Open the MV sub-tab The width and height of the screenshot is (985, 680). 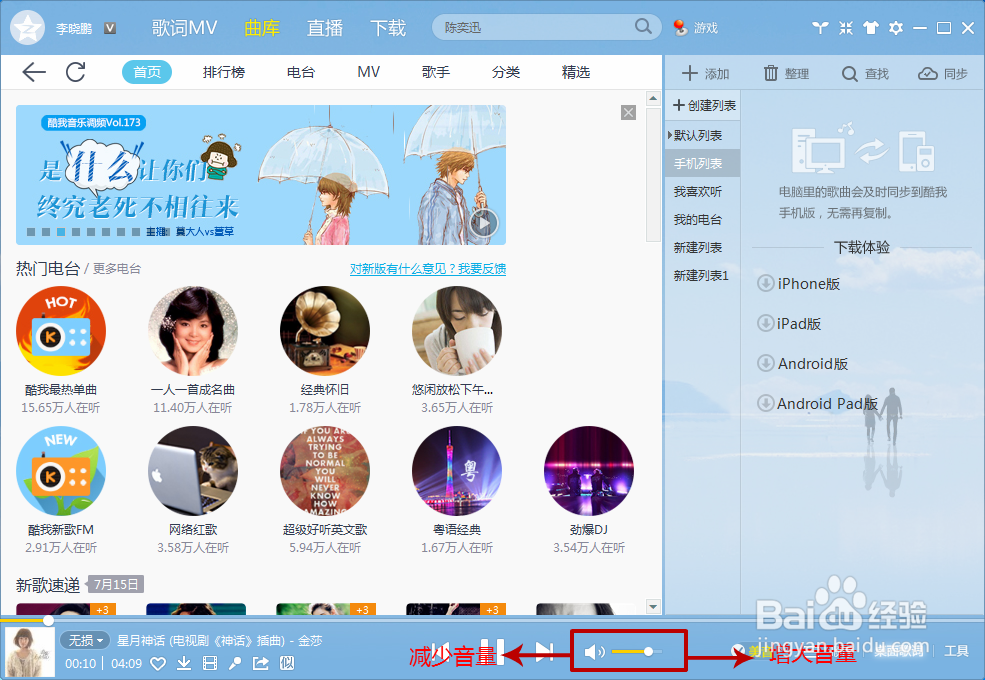[x=368, y=72]
